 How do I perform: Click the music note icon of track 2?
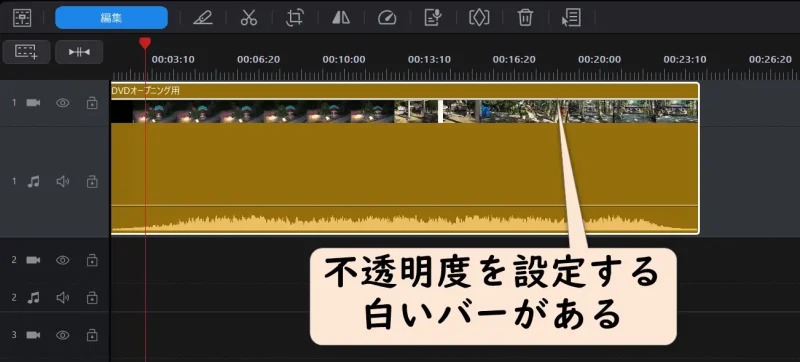click(33, 297)
